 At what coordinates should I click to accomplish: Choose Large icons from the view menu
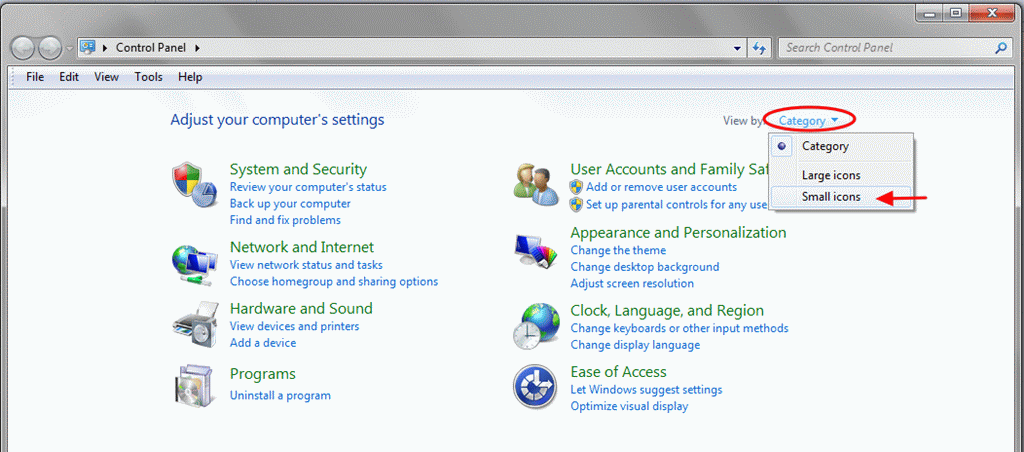click(x=841, y=175)
